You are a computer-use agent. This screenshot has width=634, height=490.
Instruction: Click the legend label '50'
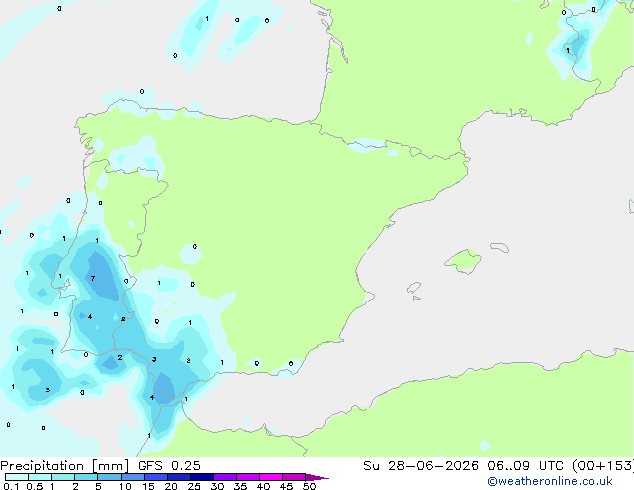309,486
